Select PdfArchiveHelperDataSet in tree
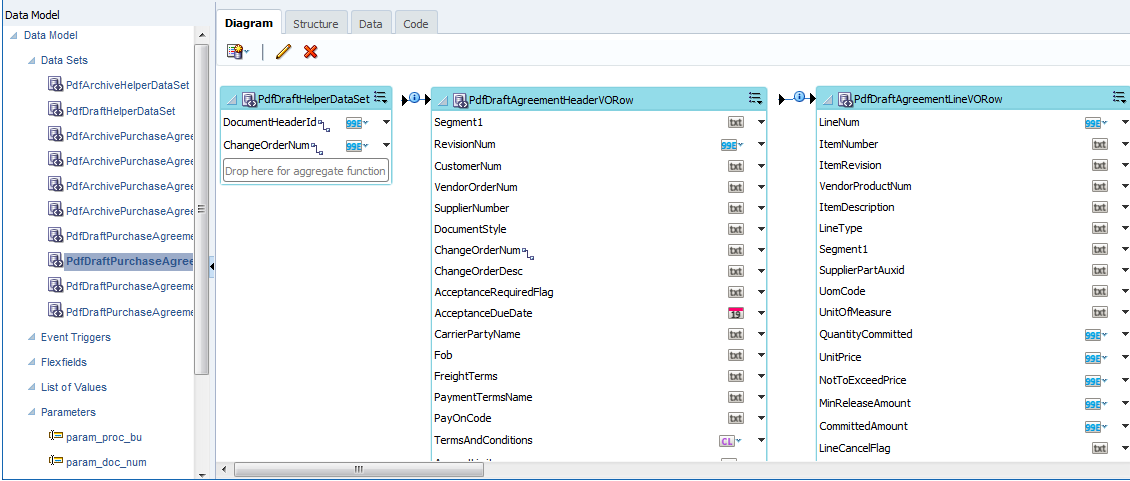This screenshot has width=1130, height=481. pos(128,85)
